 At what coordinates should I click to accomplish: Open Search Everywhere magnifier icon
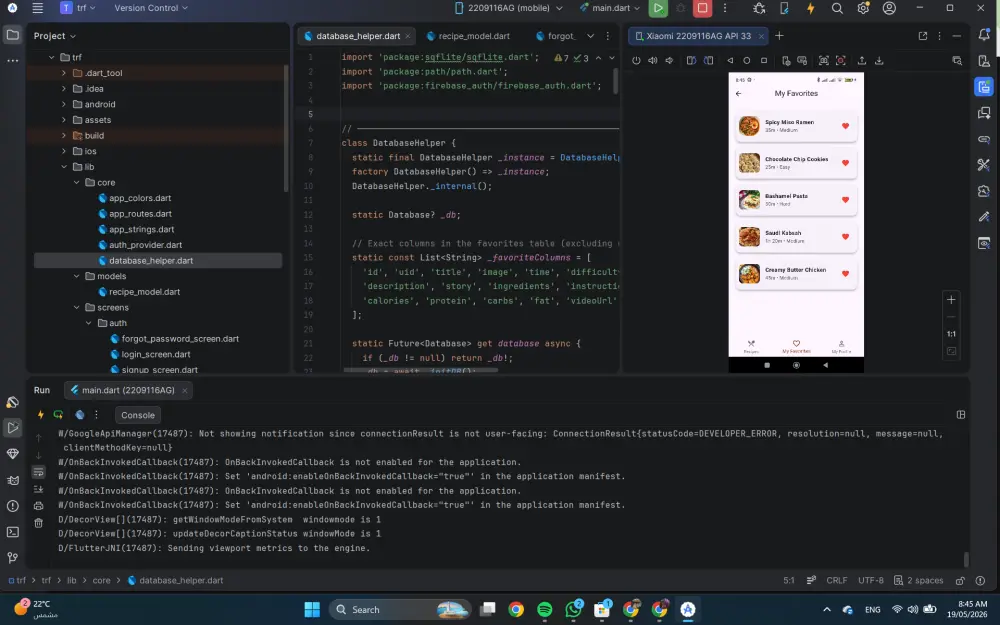click(837, 8)
